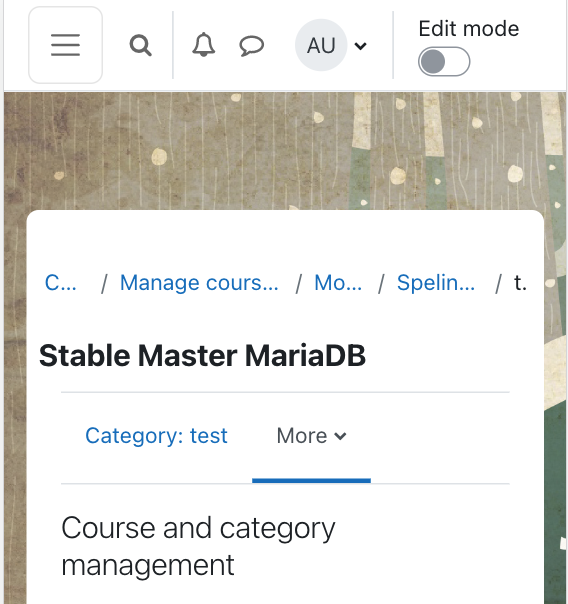Select the Category: test tab
The height and width of the screenshot is (604, 568).
[156, 436]
